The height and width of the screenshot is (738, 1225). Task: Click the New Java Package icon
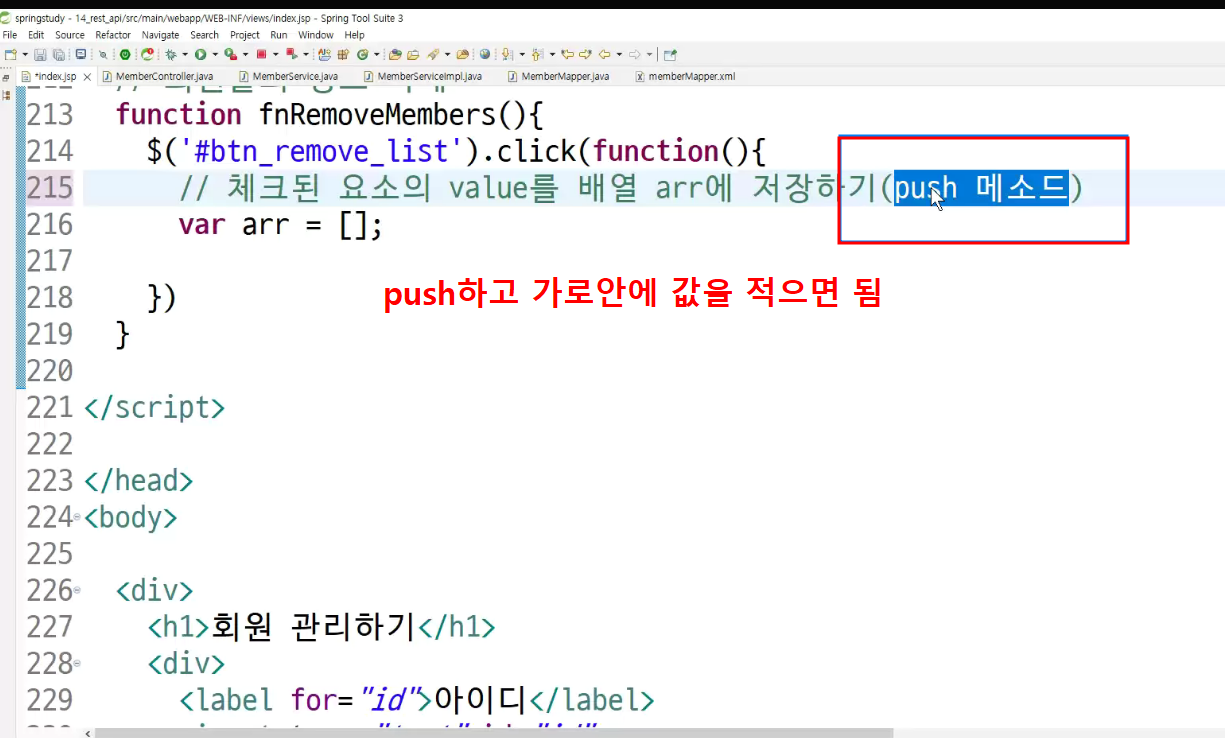(343, 54)
